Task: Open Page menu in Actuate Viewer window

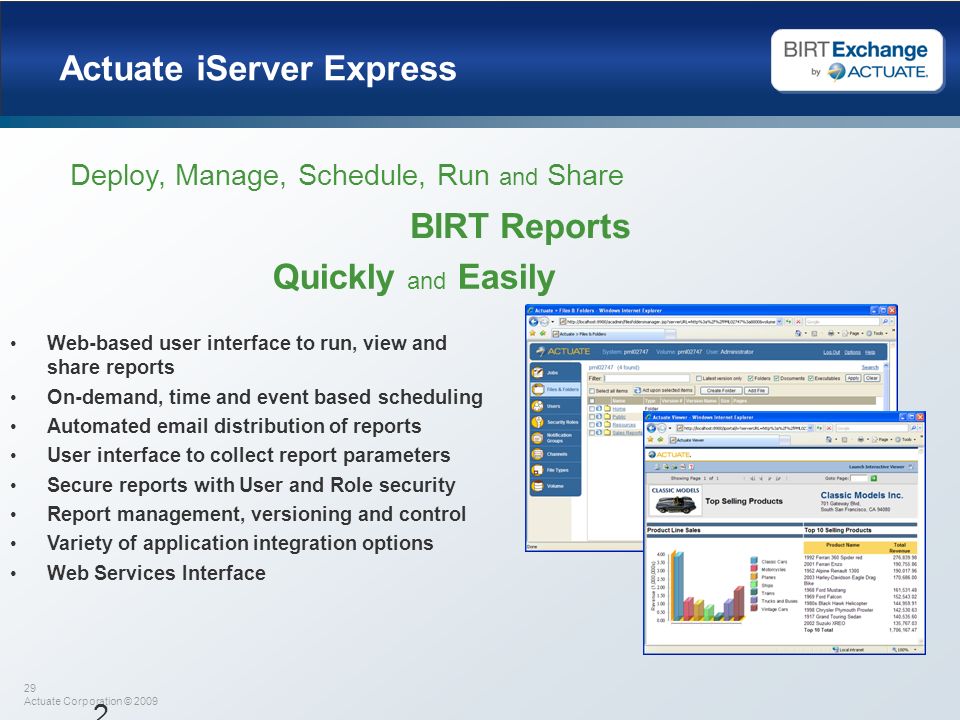Action: click(x=882, y=439)
